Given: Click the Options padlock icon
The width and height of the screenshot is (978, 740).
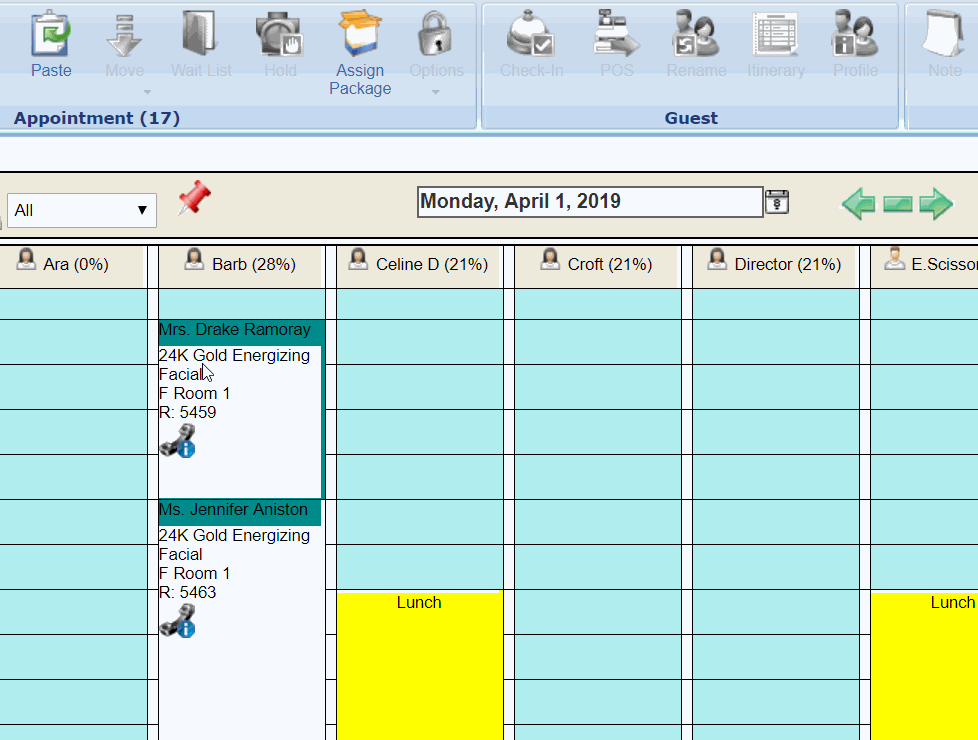Looking at the screenshot, I should (435, 34).
